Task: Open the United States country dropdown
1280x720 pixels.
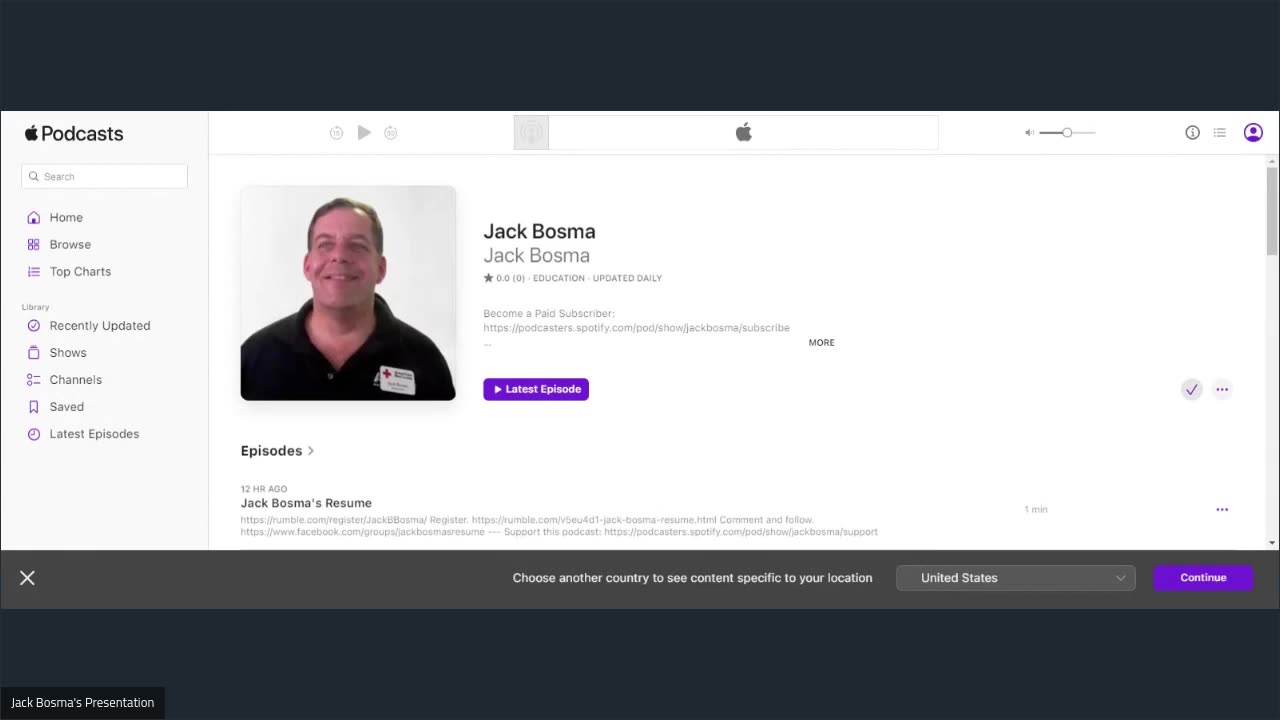Action: [1016, 578]
